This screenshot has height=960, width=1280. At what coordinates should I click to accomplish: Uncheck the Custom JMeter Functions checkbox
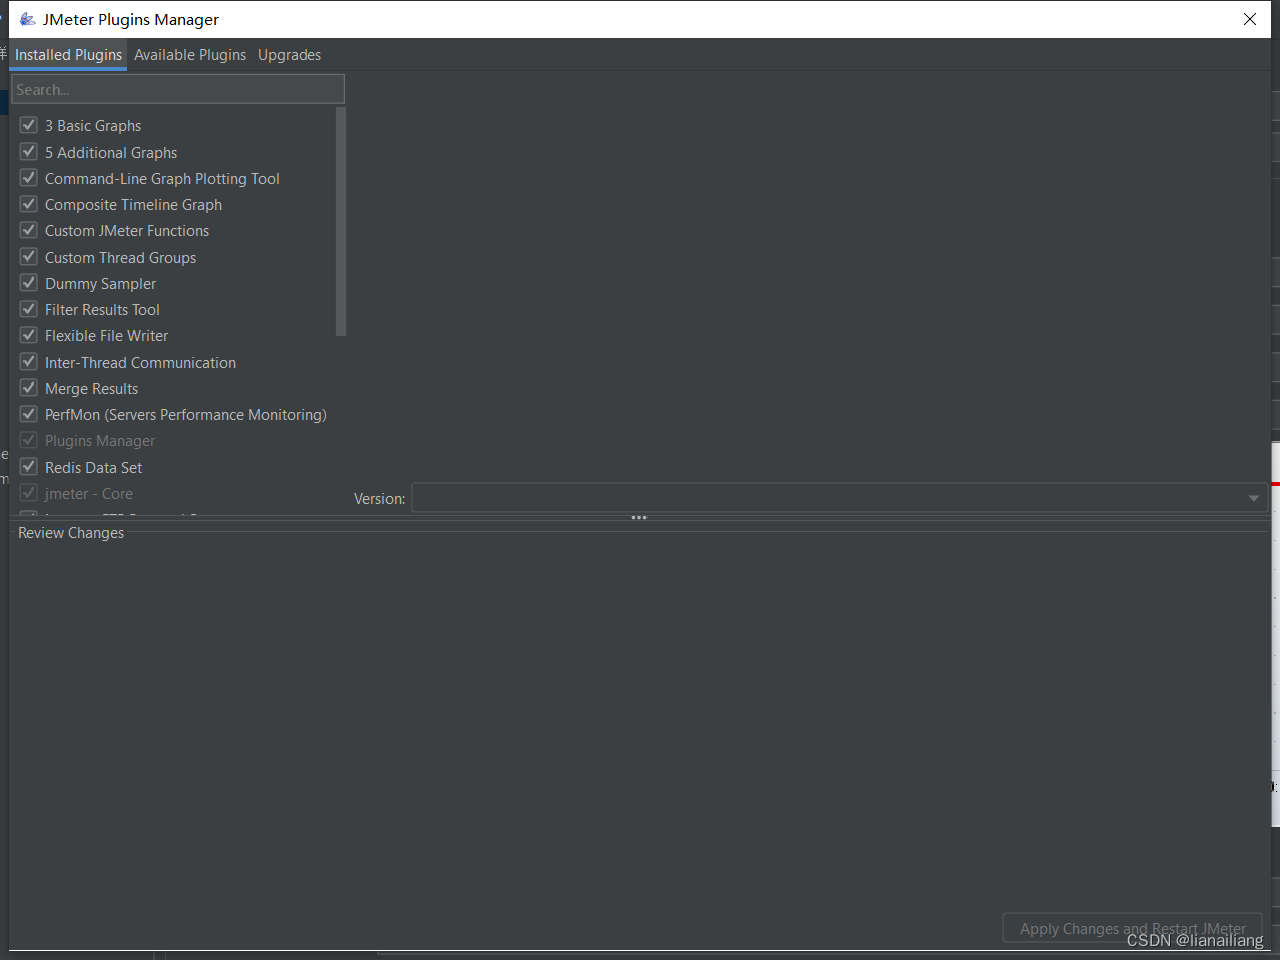click(x=29, y=230)
